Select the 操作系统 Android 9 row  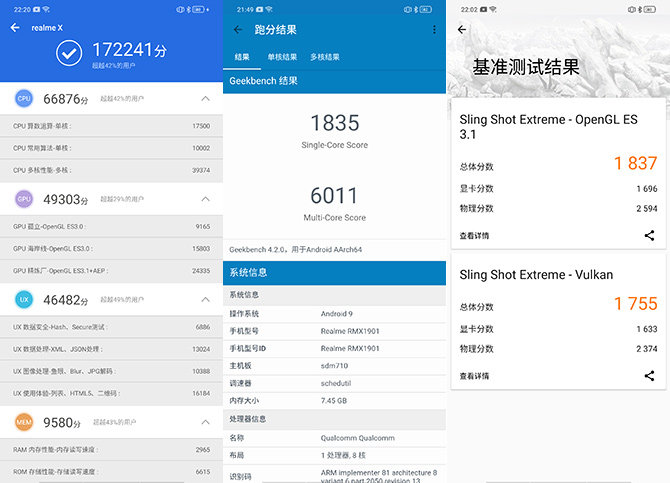[x=334, y=314]
